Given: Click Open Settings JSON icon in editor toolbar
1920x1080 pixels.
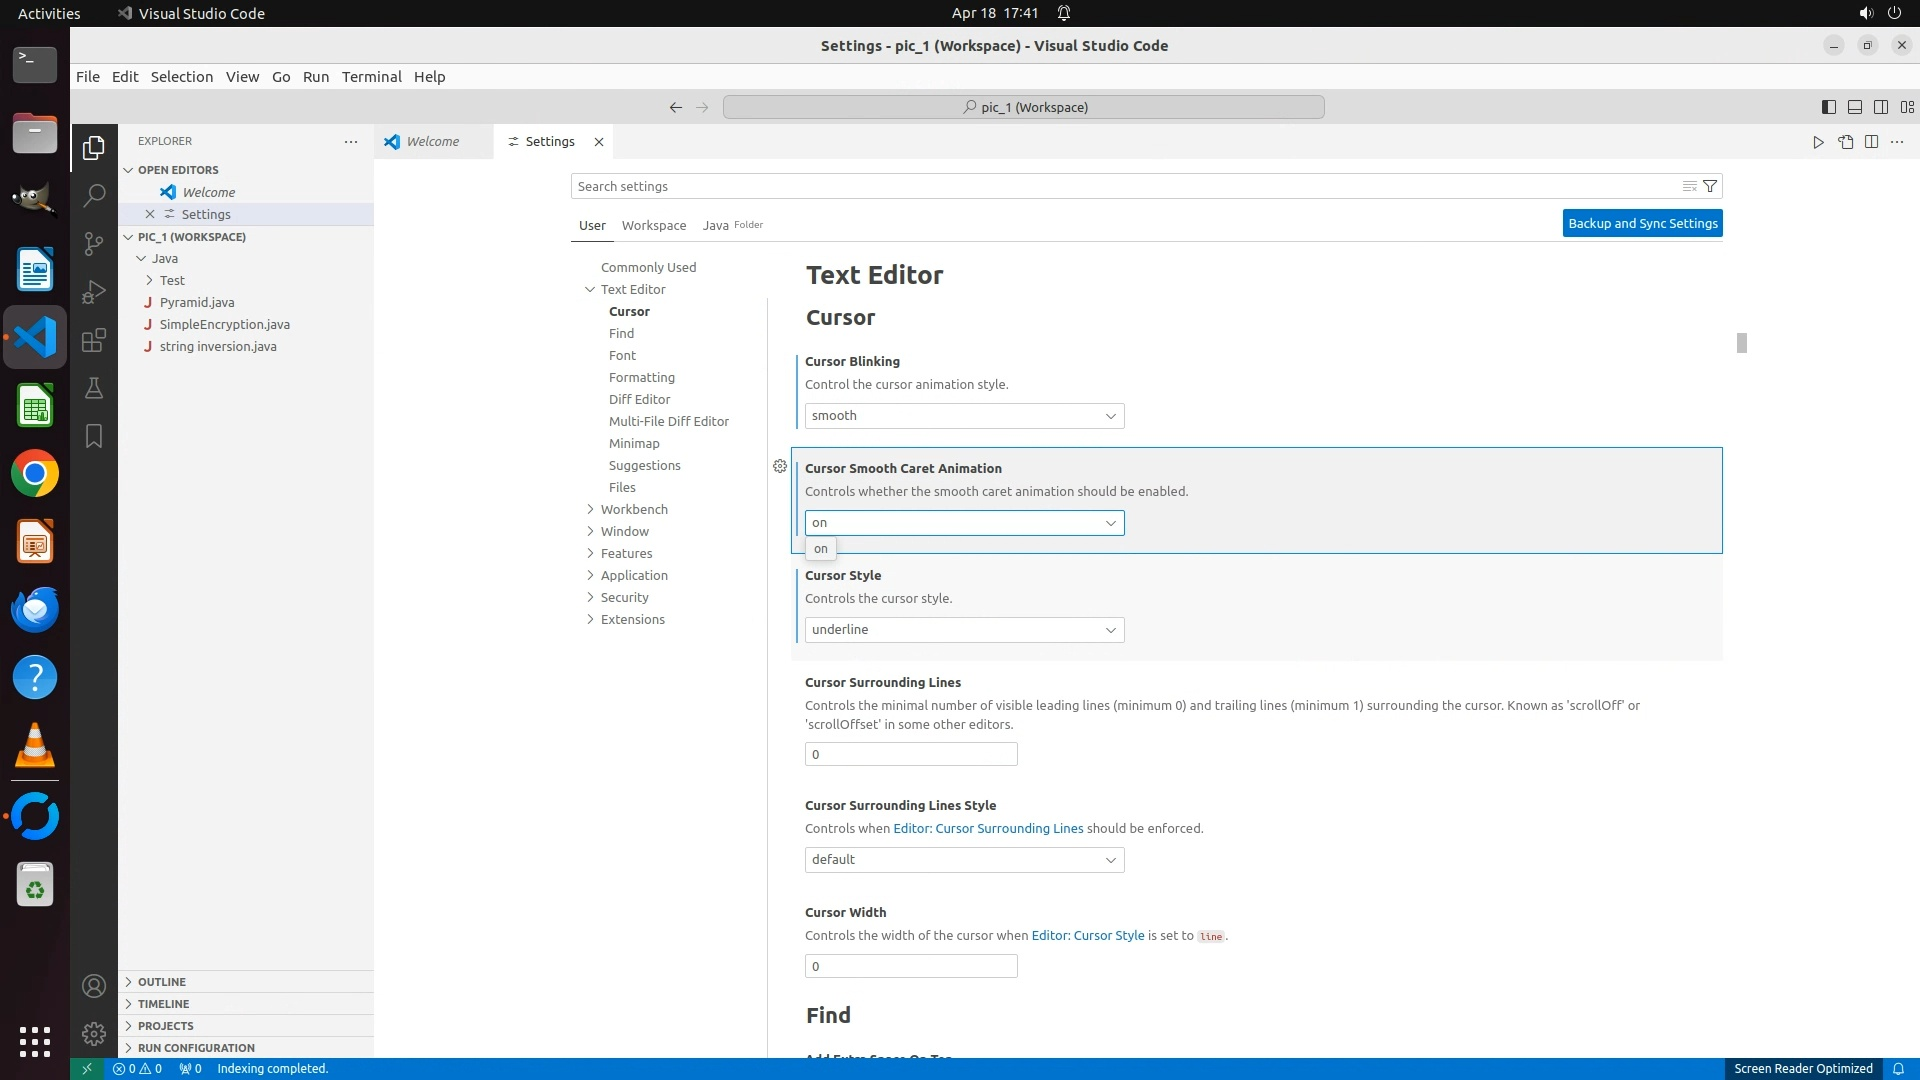Looking at the screenshot, I should (1845, 142).
